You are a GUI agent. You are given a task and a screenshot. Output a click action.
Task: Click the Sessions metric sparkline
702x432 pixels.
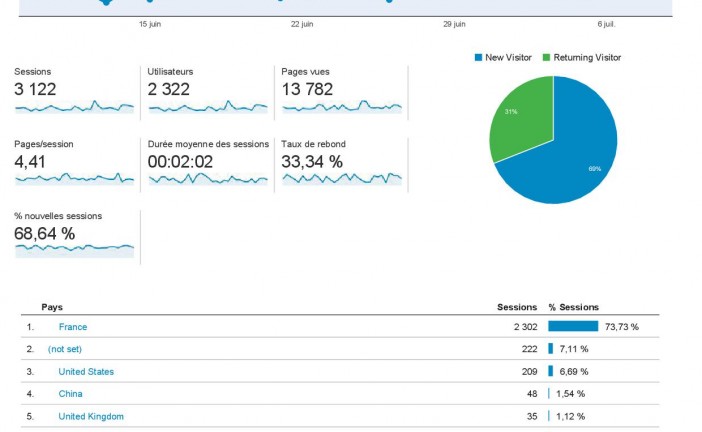coord(74,106)
